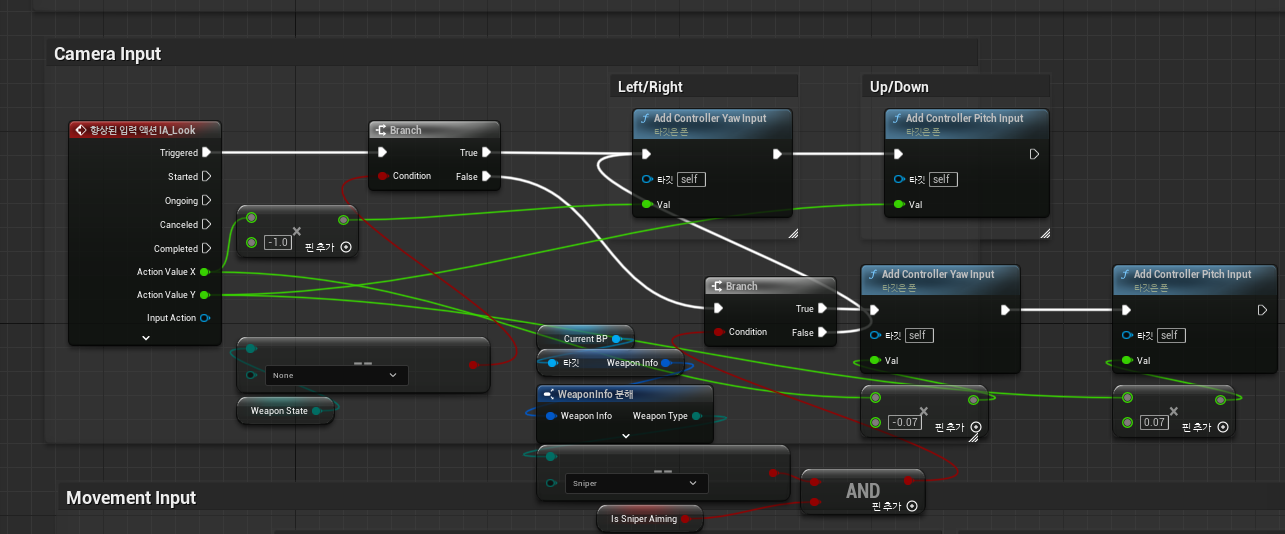This screenshot has height=534, width=1285.
Task: Click Val pin on upper Pitch Input node
Action: pyautogui.click(x=898, y=204)
